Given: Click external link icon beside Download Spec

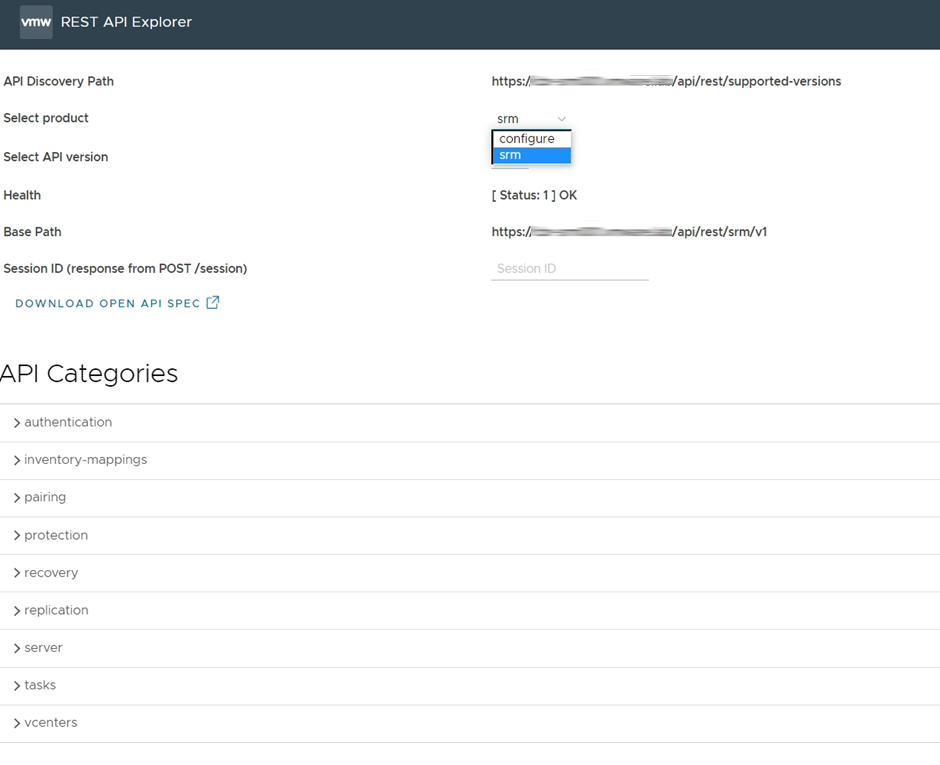Looking at the screenshot, I should coord(213,302).
